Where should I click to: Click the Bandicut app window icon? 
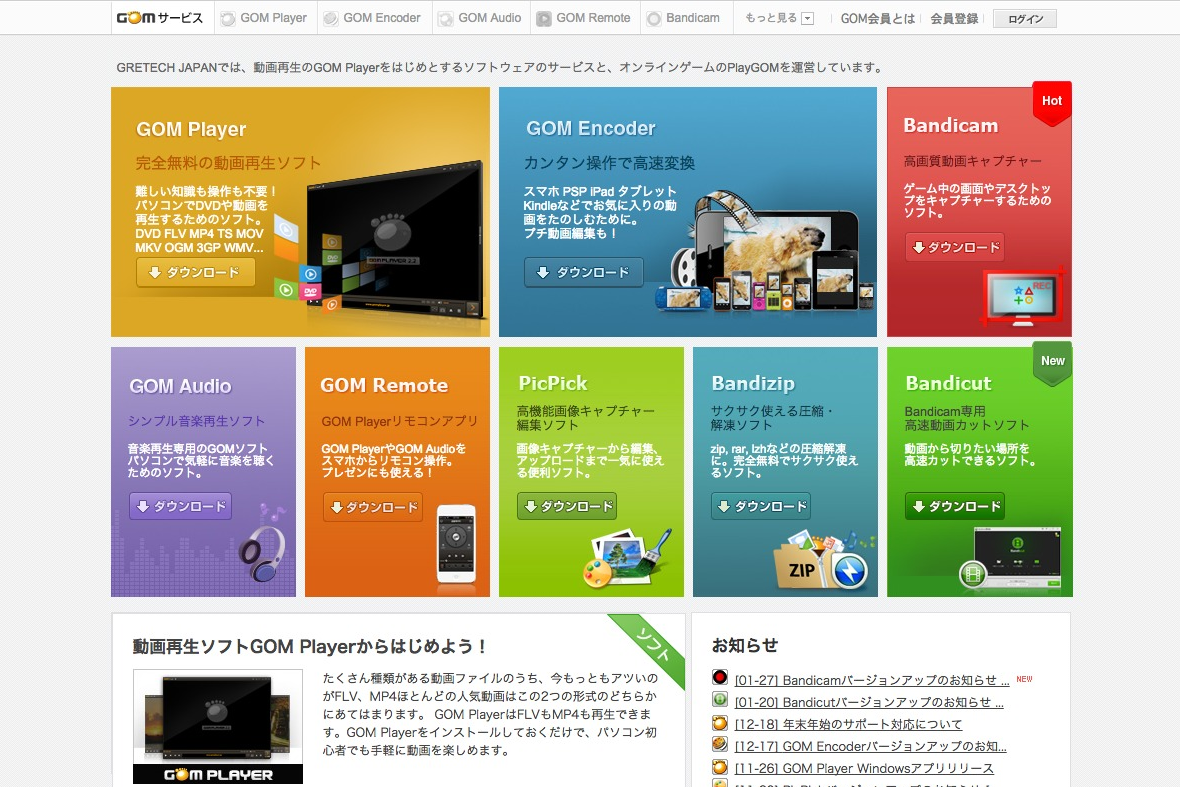[1011, 558]
